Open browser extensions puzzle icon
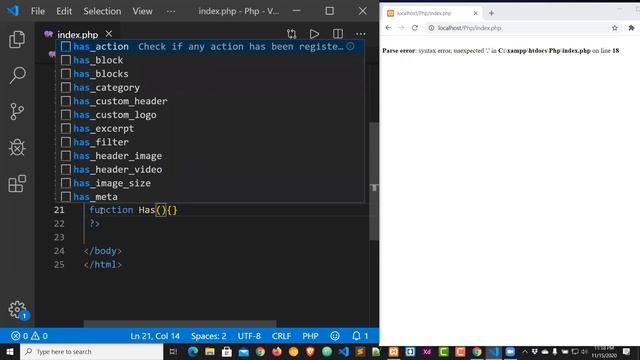 point(631,28)
